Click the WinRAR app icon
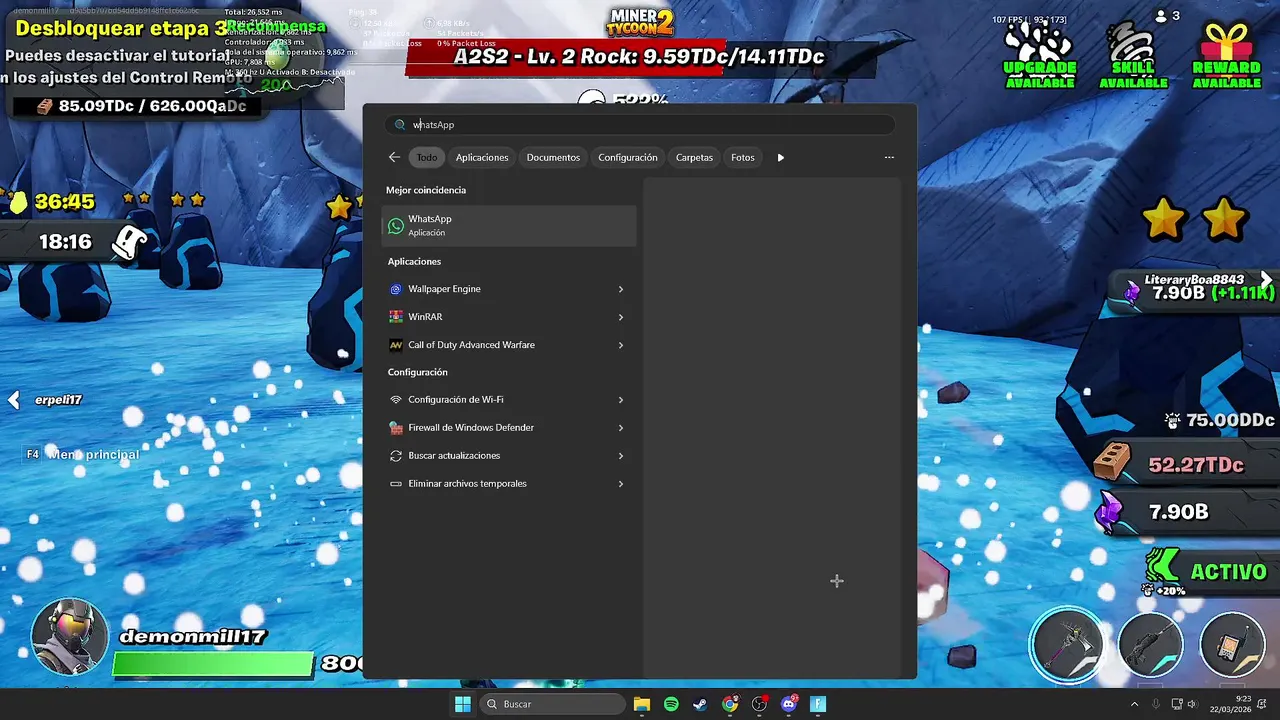Screen dimensions: 1280x720 click(x=396, y=317)
